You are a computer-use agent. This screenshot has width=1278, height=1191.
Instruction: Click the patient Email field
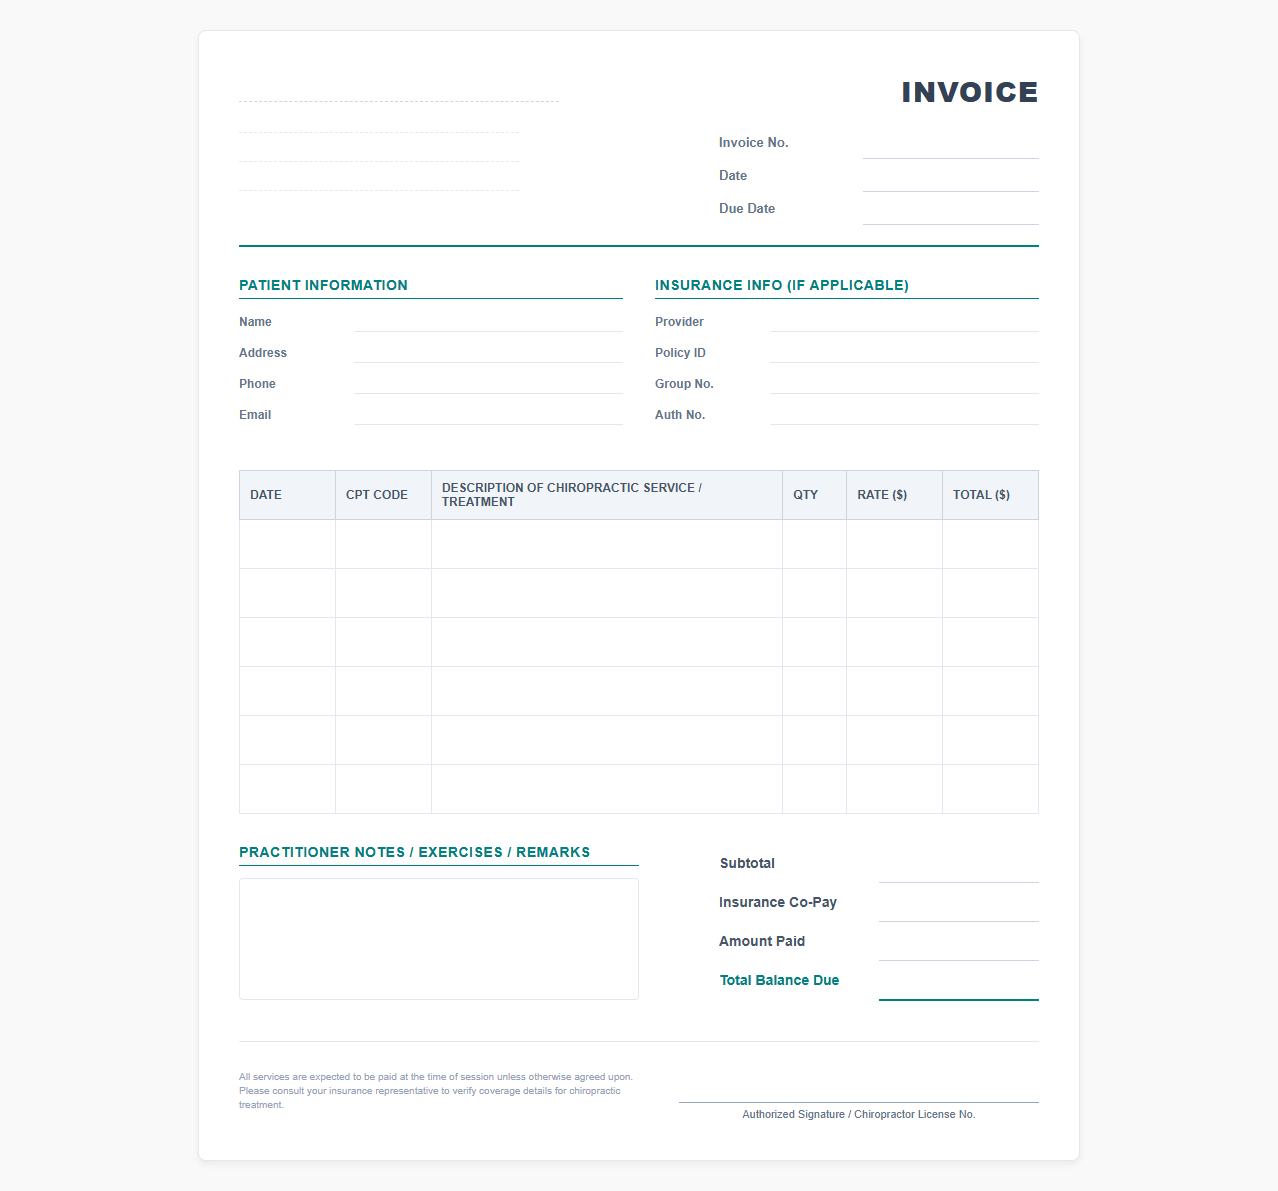coord(488,415)
